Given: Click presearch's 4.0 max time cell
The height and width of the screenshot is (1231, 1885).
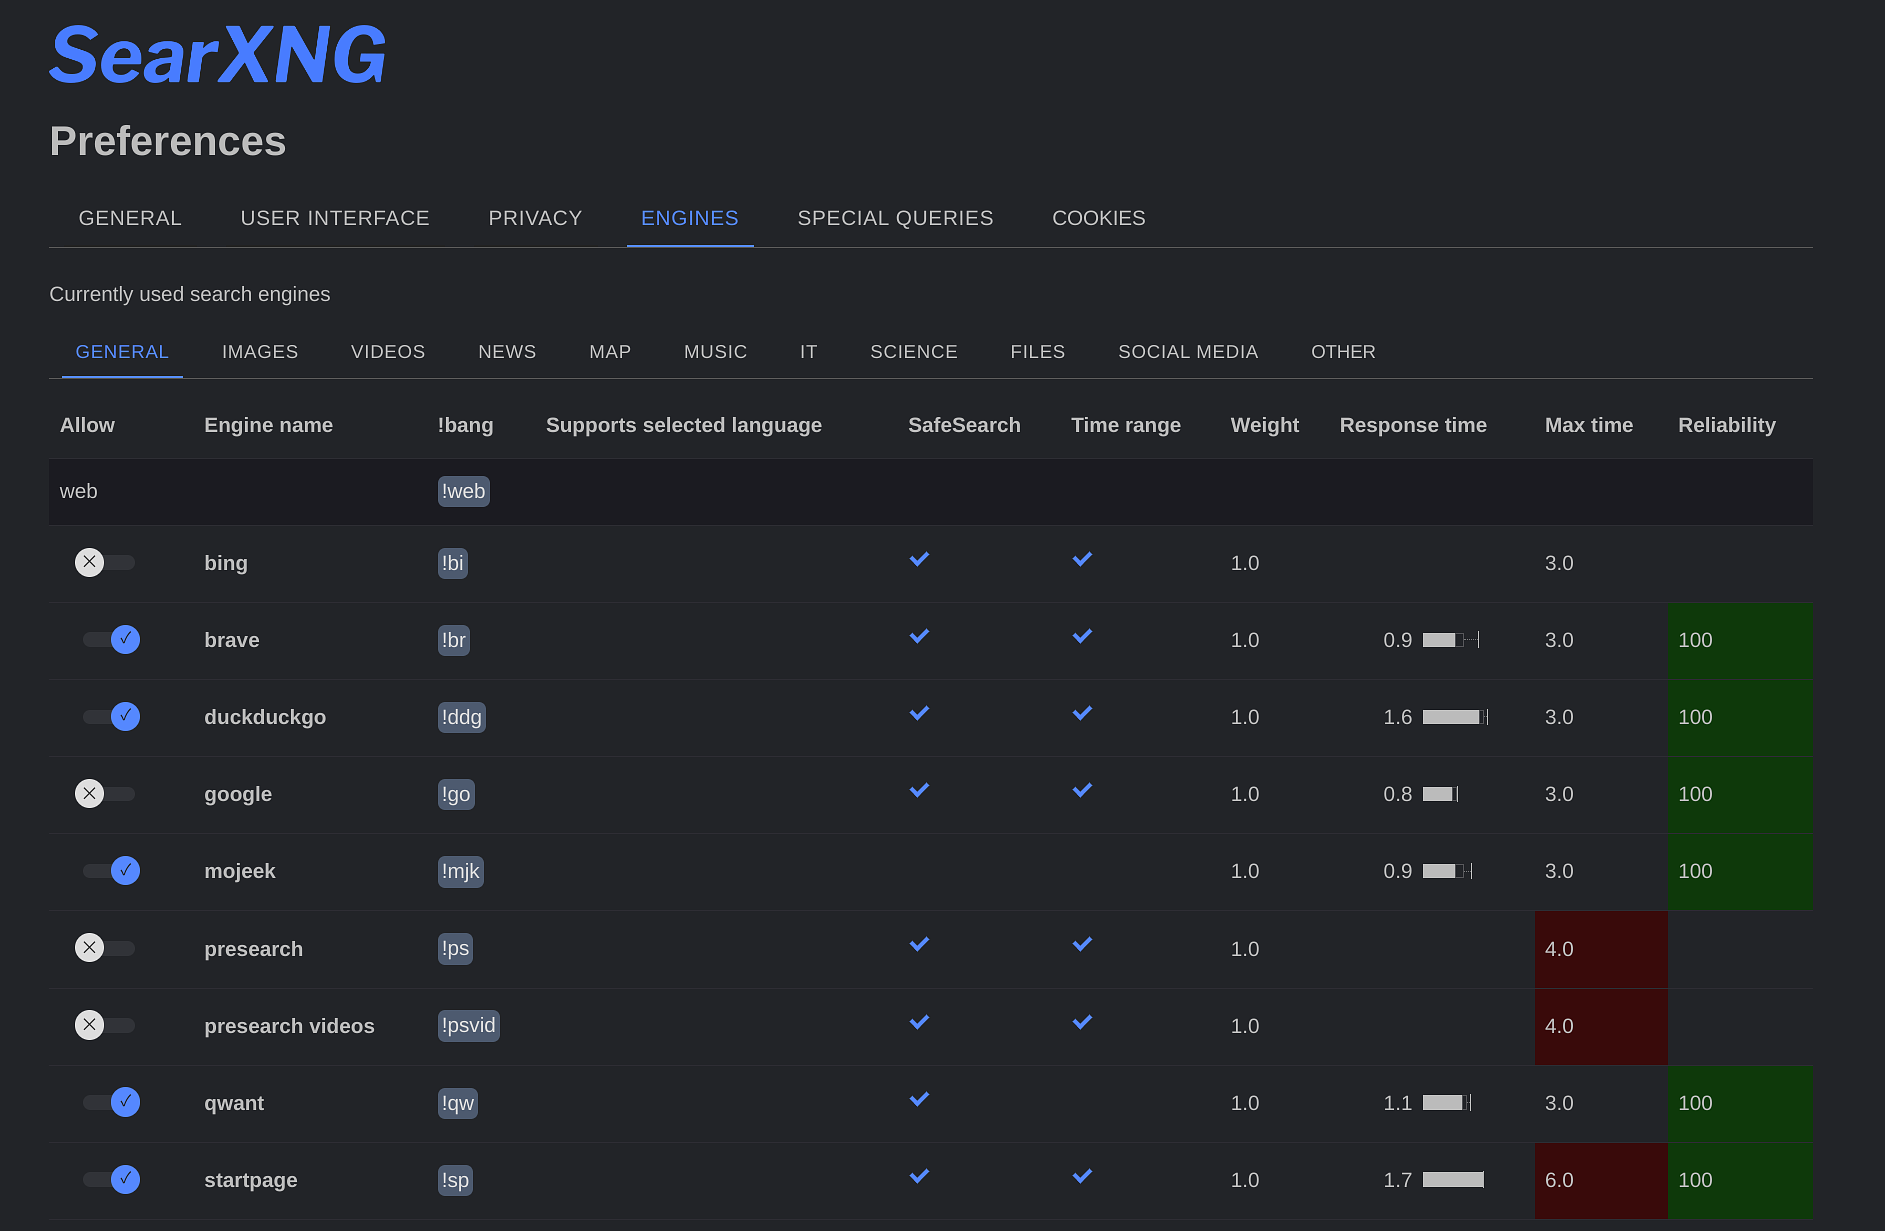Looking at the screenshot, I should pyautogui.click(x=1601, y=949).
